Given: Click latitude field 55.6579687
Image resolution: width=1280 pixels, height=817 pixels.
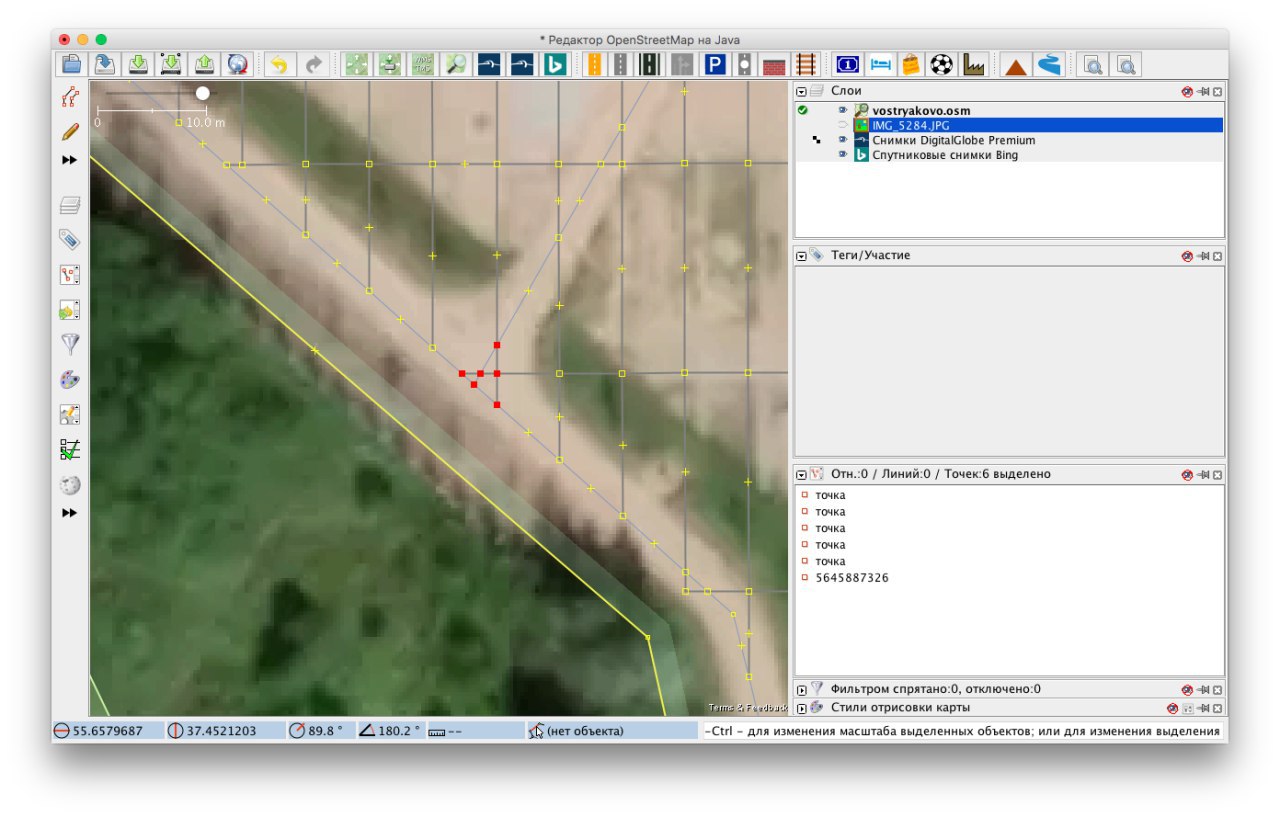Looking at the screenshot, I should pos(107,731).
